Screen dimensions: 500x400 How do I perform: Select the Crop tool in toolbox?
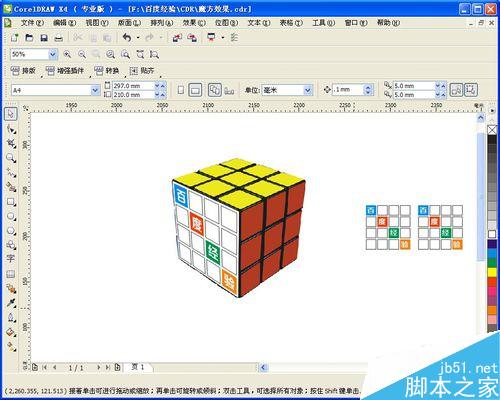[x=11, y=143]
